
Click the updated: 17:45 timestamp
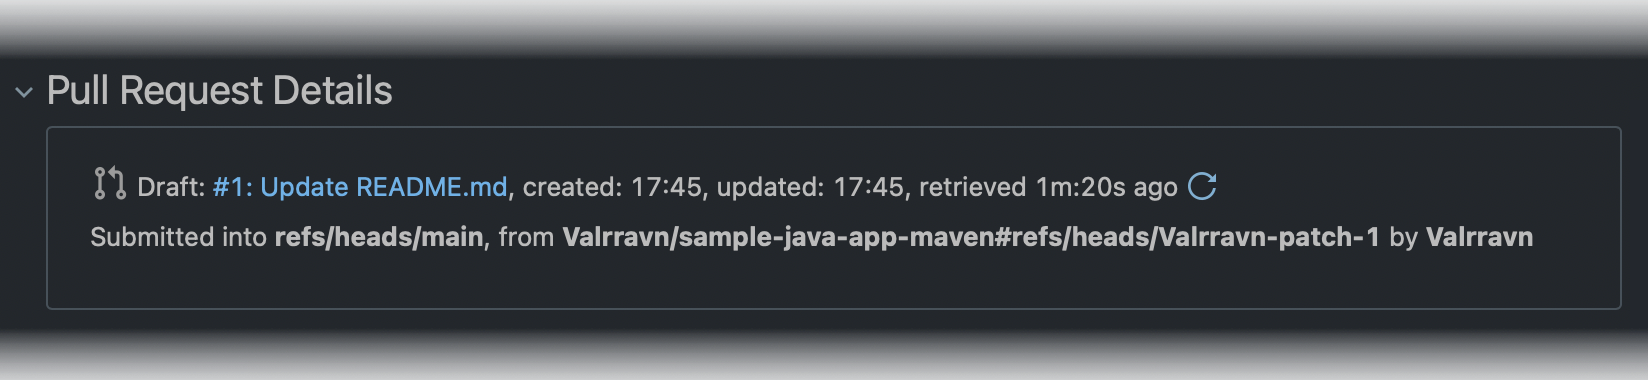tap(810, 187)
